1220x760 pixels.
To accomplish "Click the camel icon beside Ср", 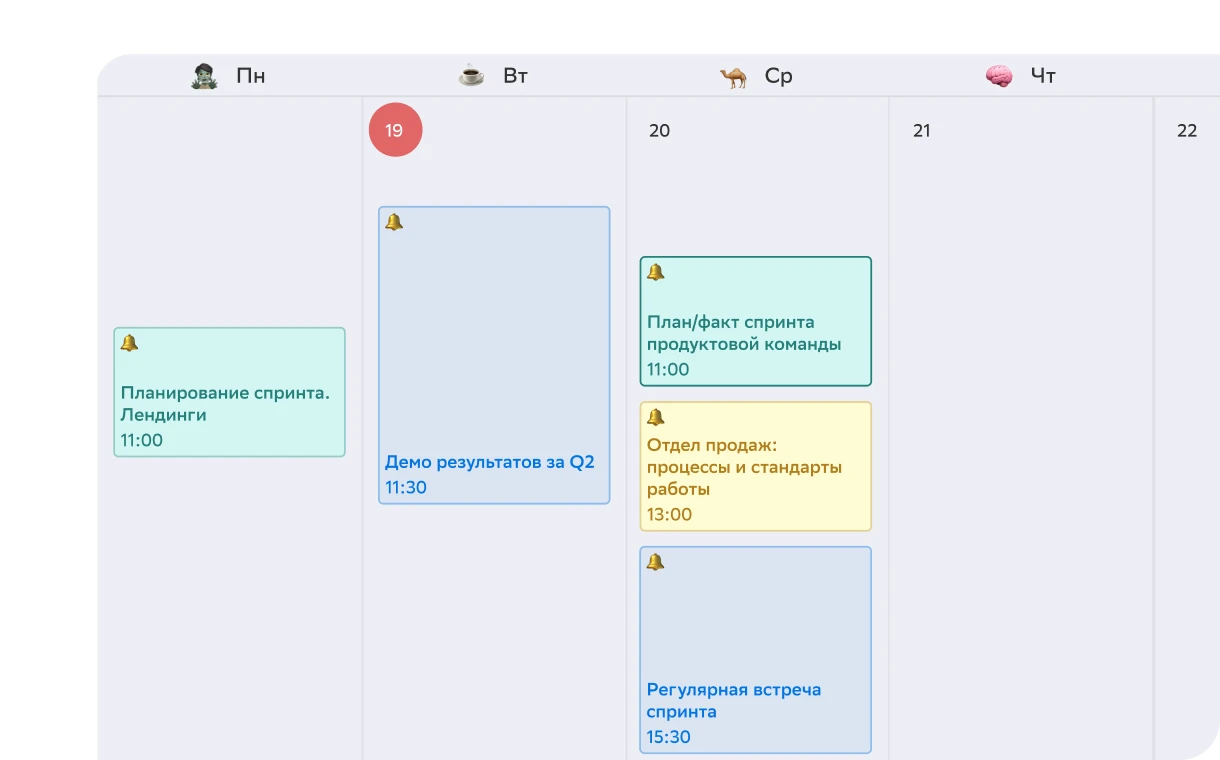I will pos(733,76).
